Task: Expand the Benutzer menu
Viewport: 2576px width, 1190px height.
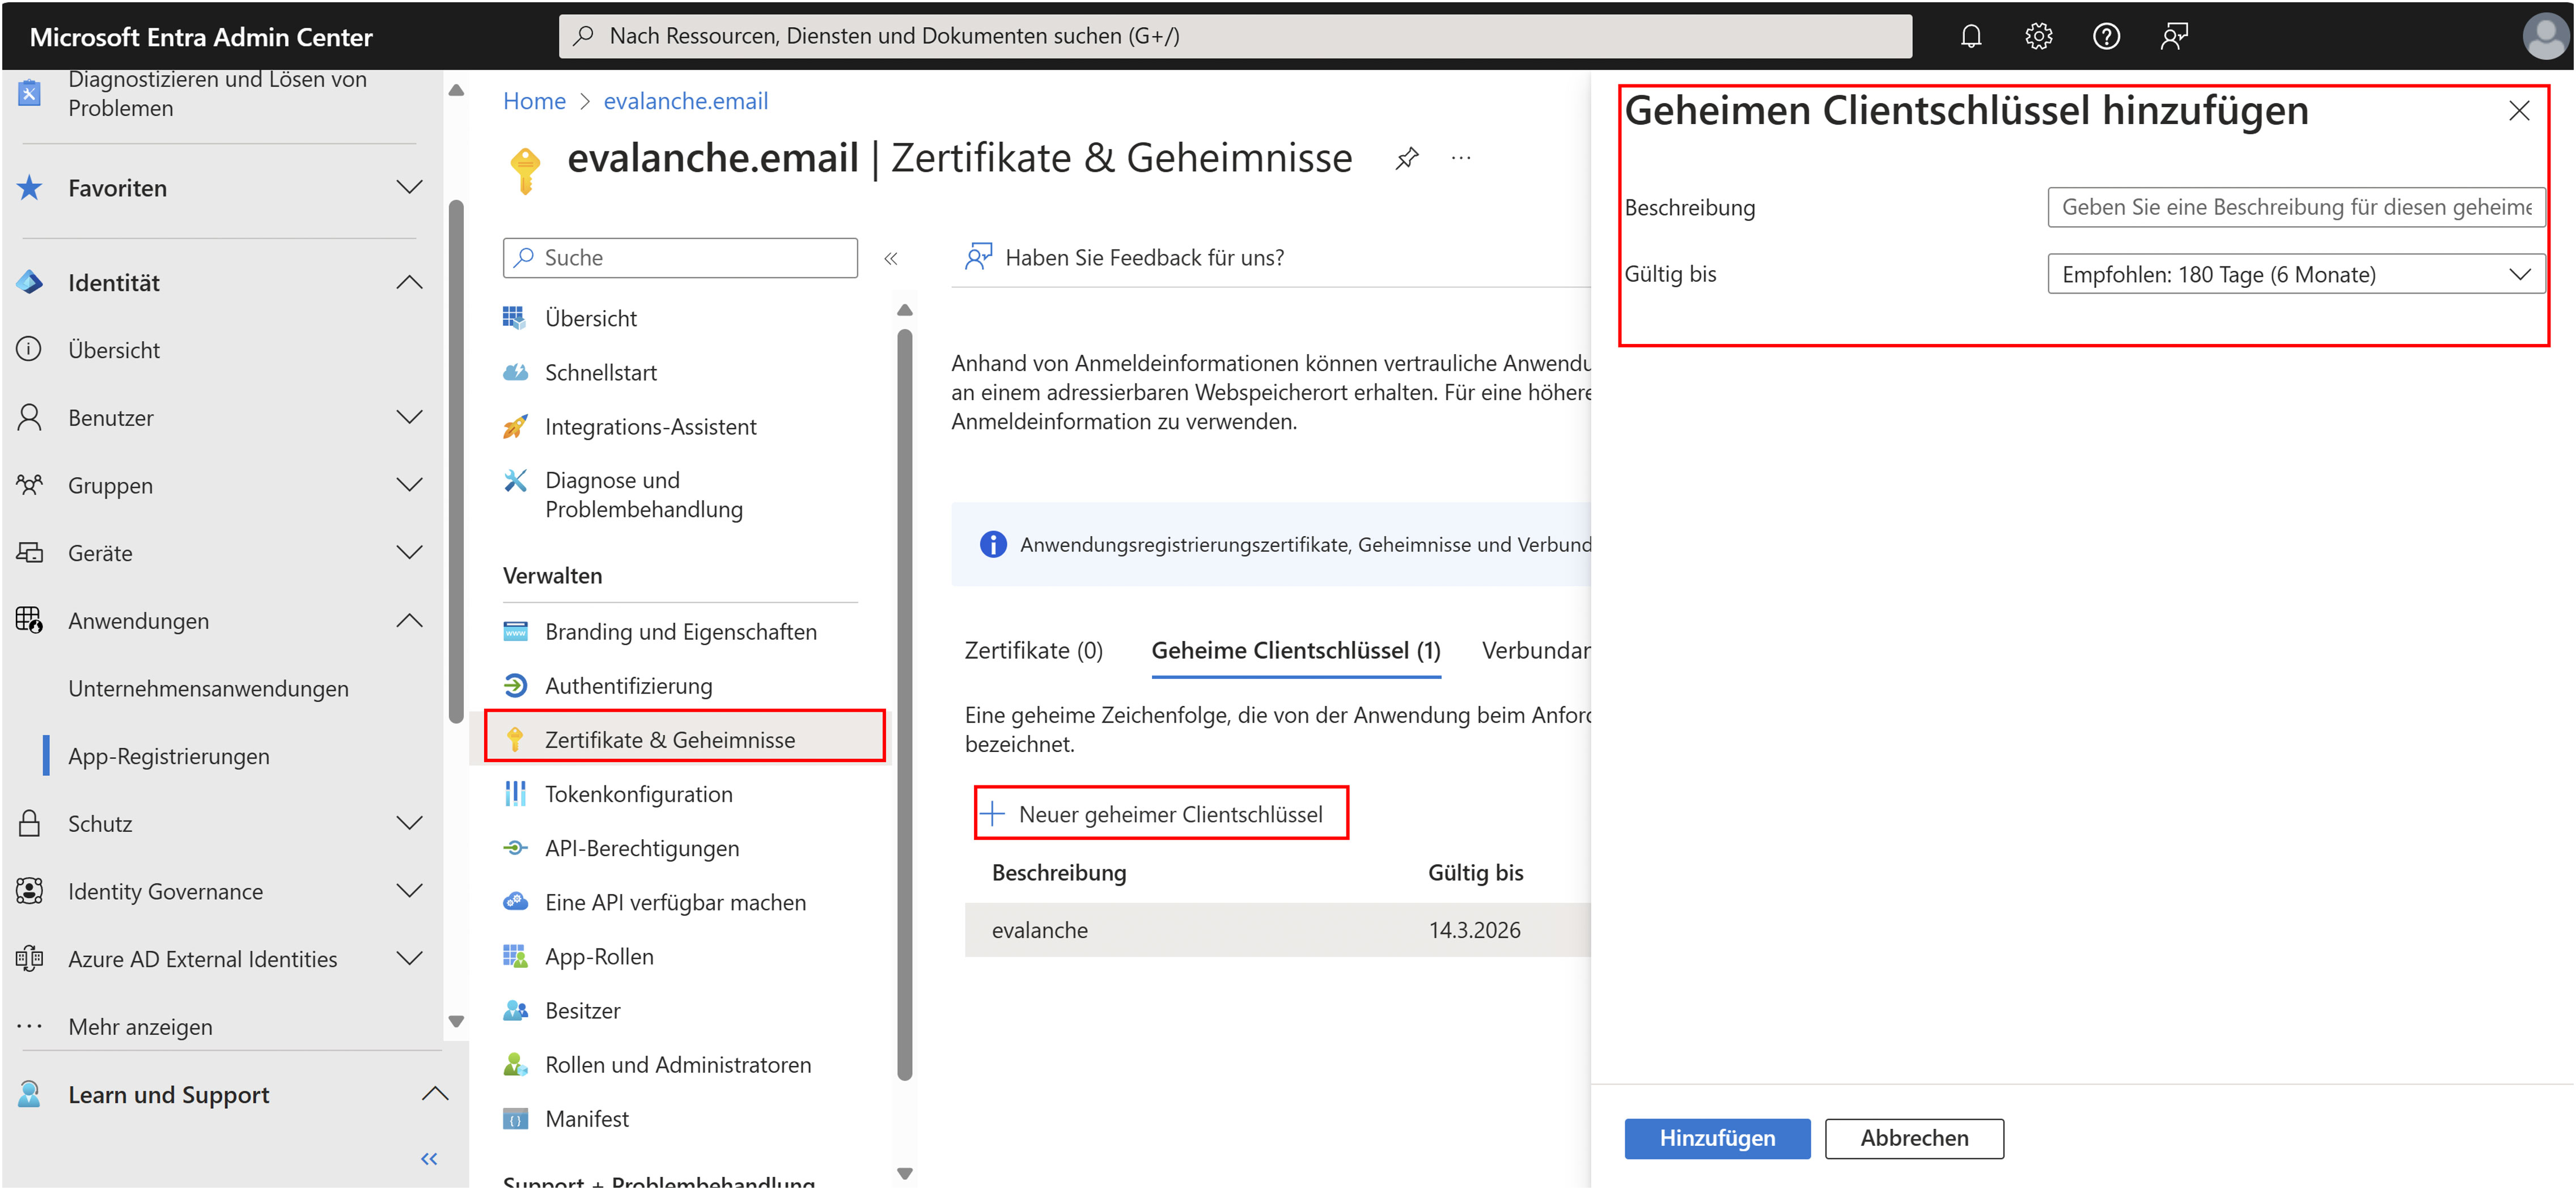Action: tap(409, 418)
